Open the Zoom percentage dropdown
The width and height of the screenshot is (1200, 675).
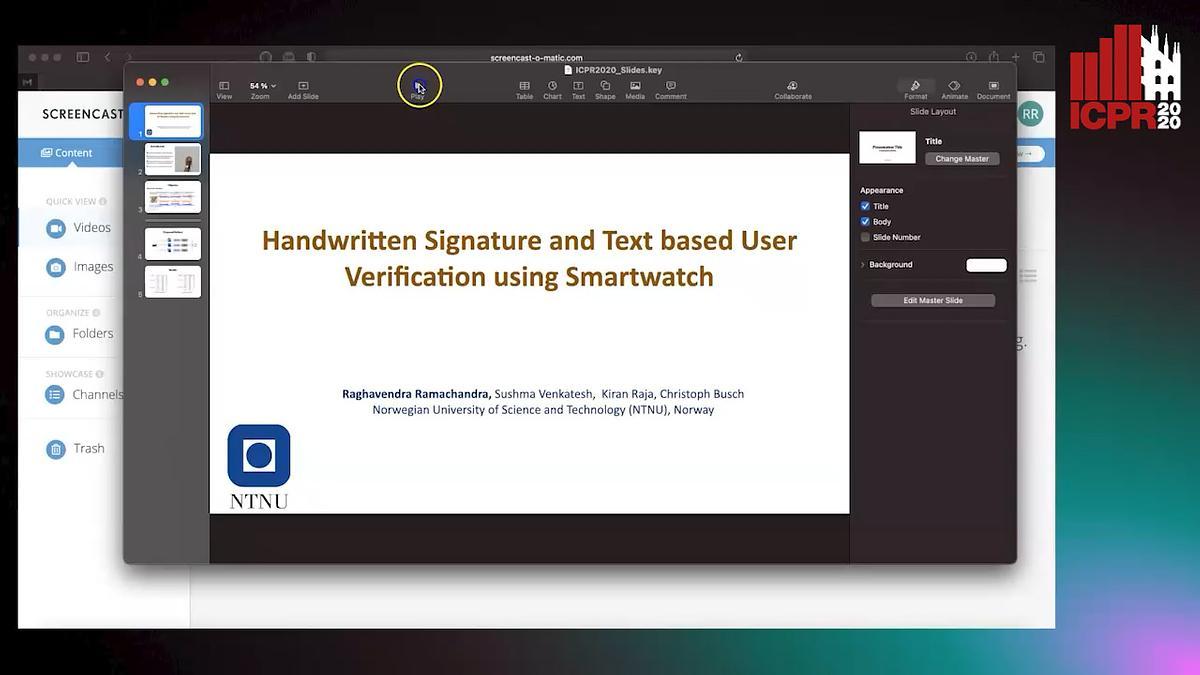click(x=262, y=86)
